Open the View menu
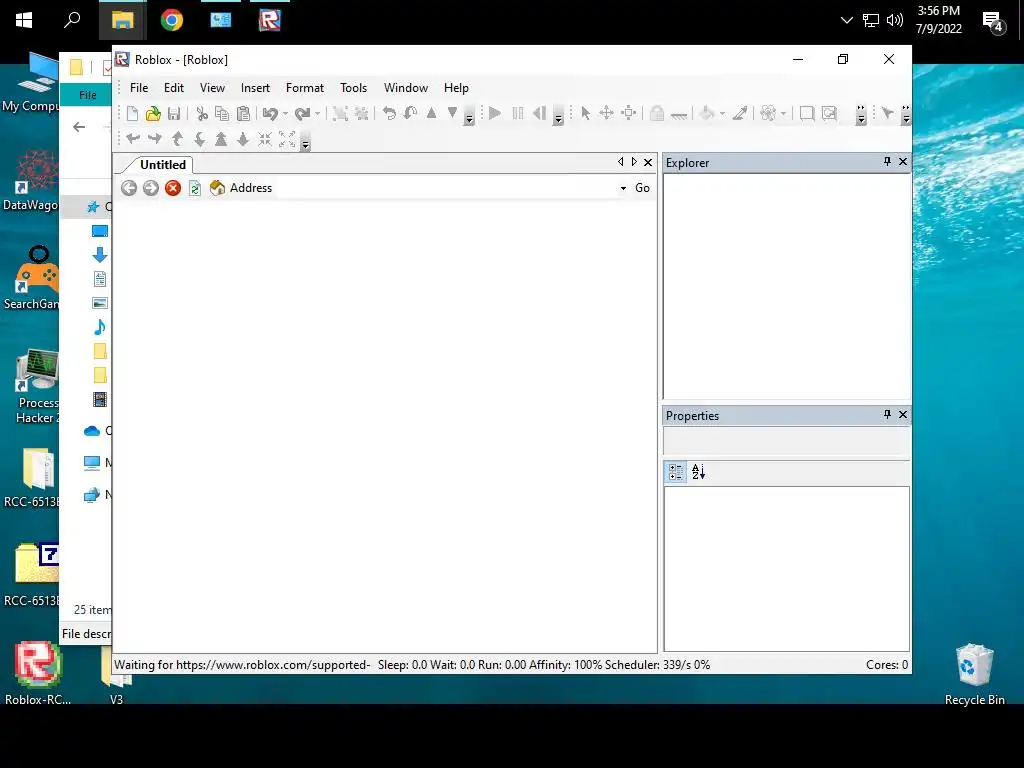 [x=212, y=88]
